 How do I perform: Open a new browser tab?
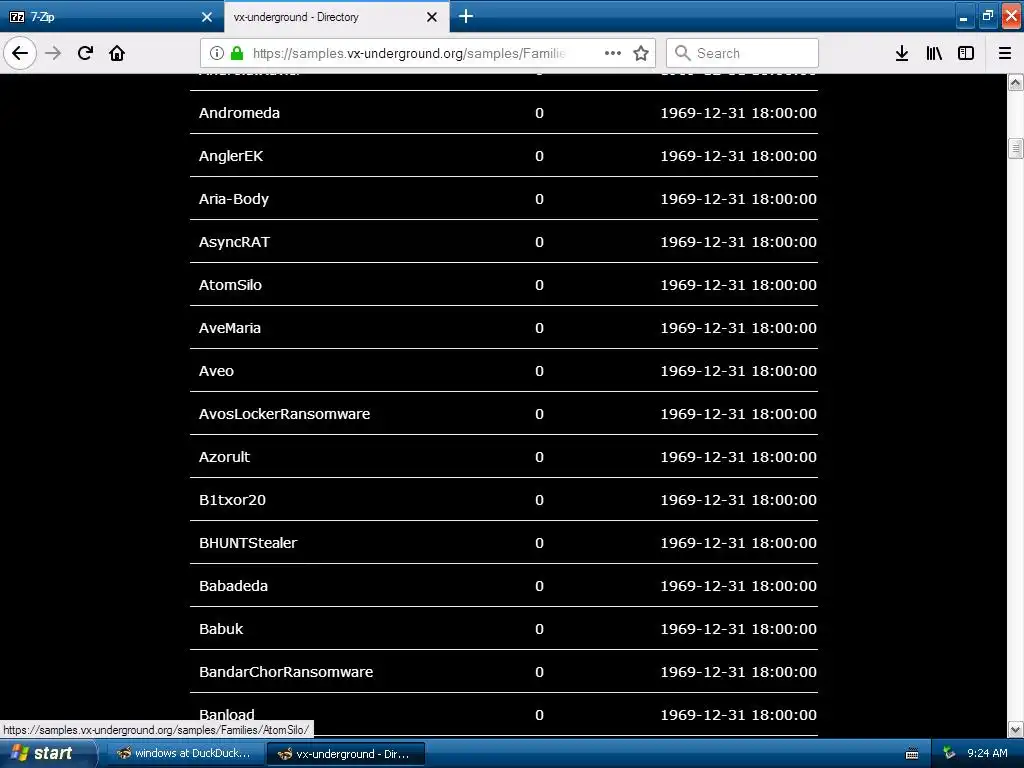466,16
